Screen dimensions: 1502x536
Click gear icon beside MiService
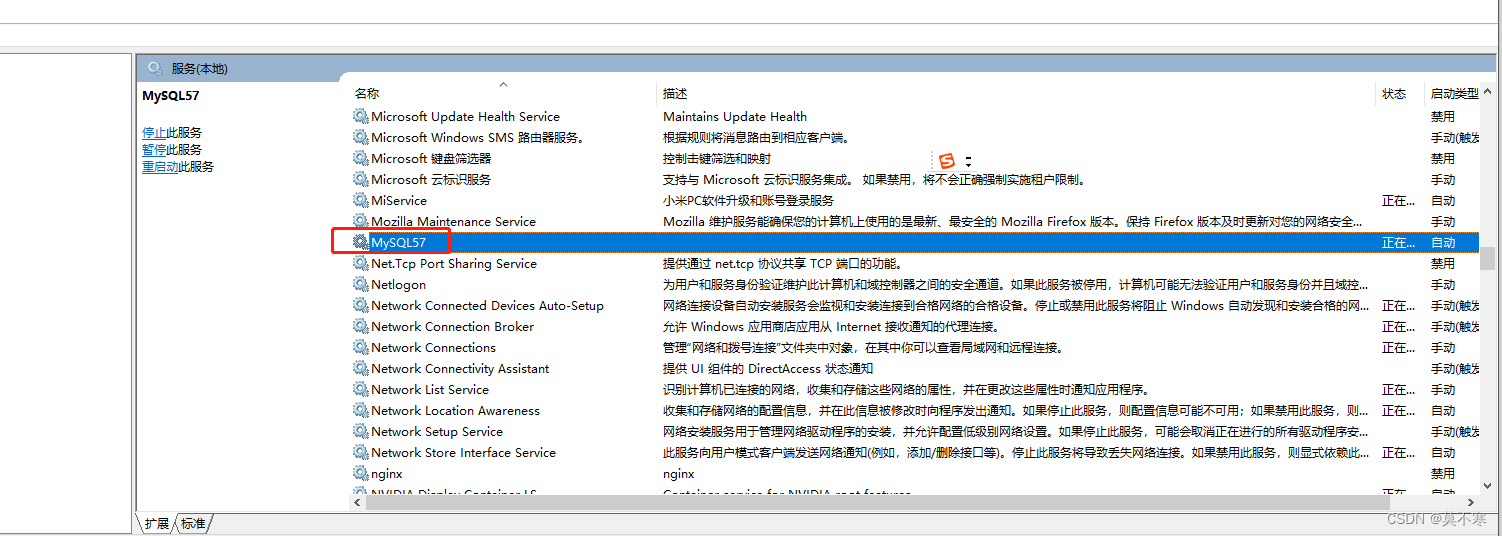coord(361,200)
